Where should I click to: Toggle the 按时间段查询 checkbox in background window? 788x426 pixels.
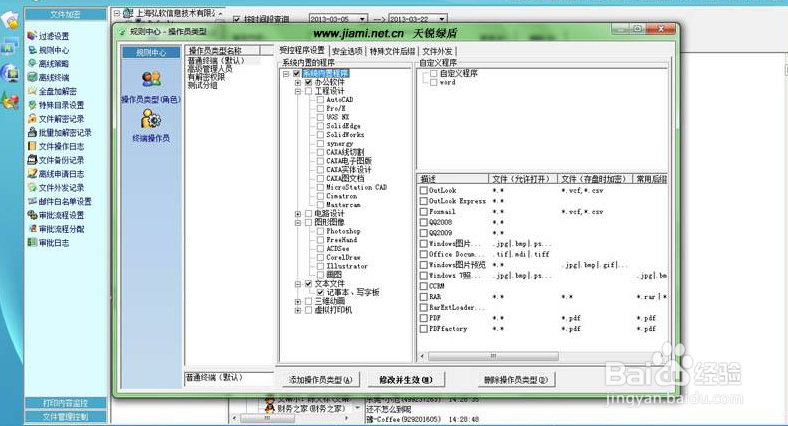236,19
